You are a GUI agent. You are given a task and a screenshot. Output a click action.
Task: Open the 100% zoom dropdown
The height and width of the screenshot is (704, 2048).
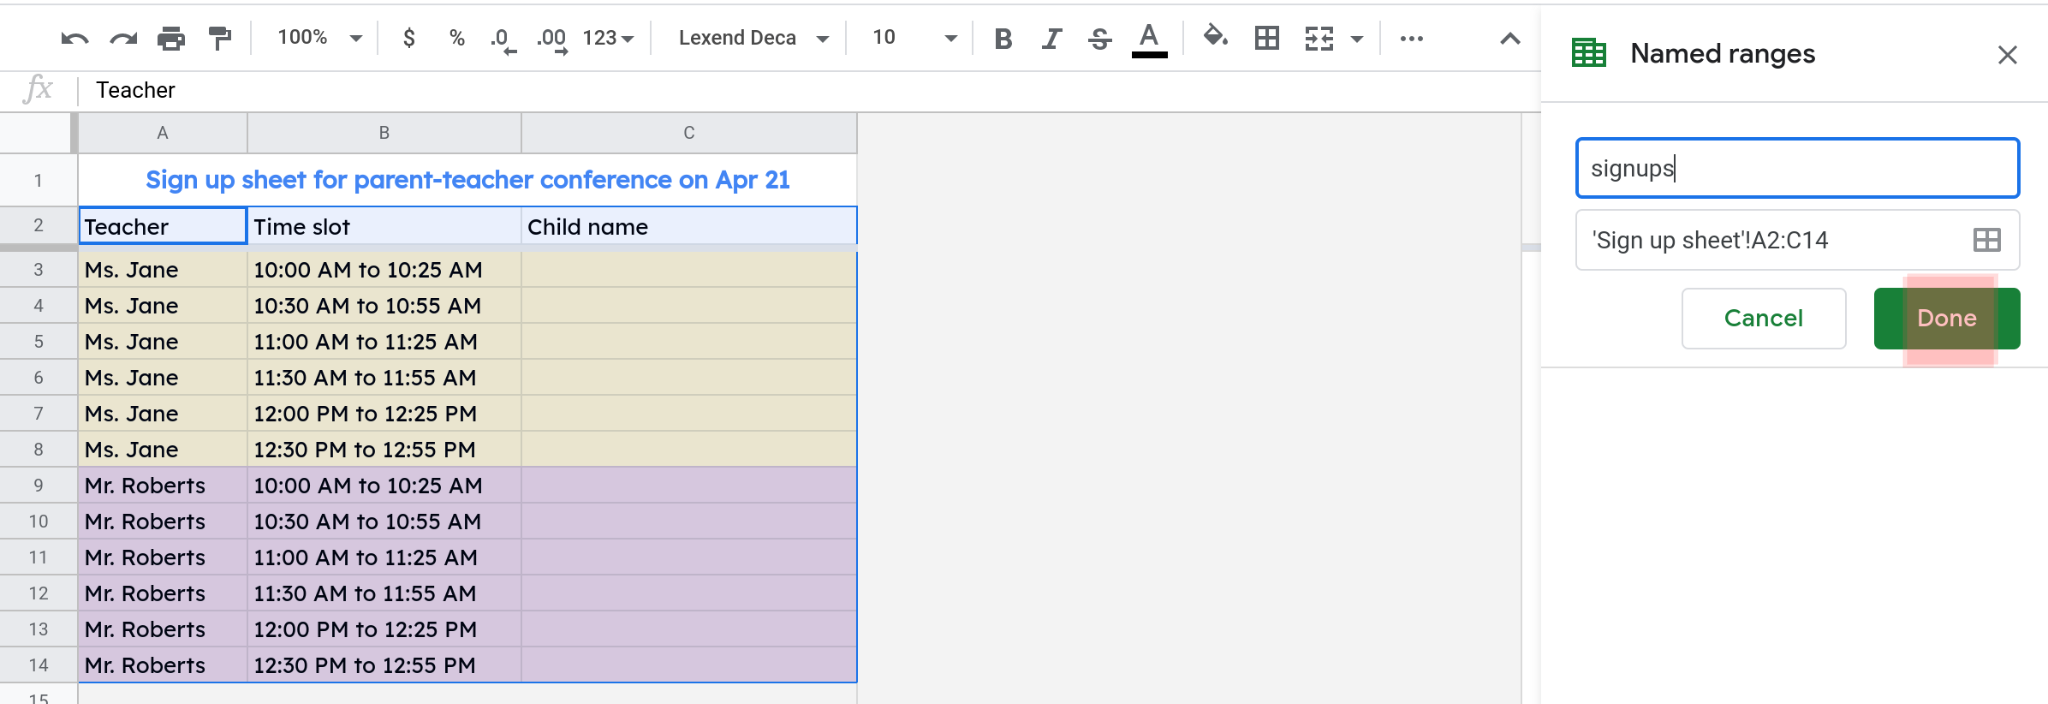(x=320, y=38)
